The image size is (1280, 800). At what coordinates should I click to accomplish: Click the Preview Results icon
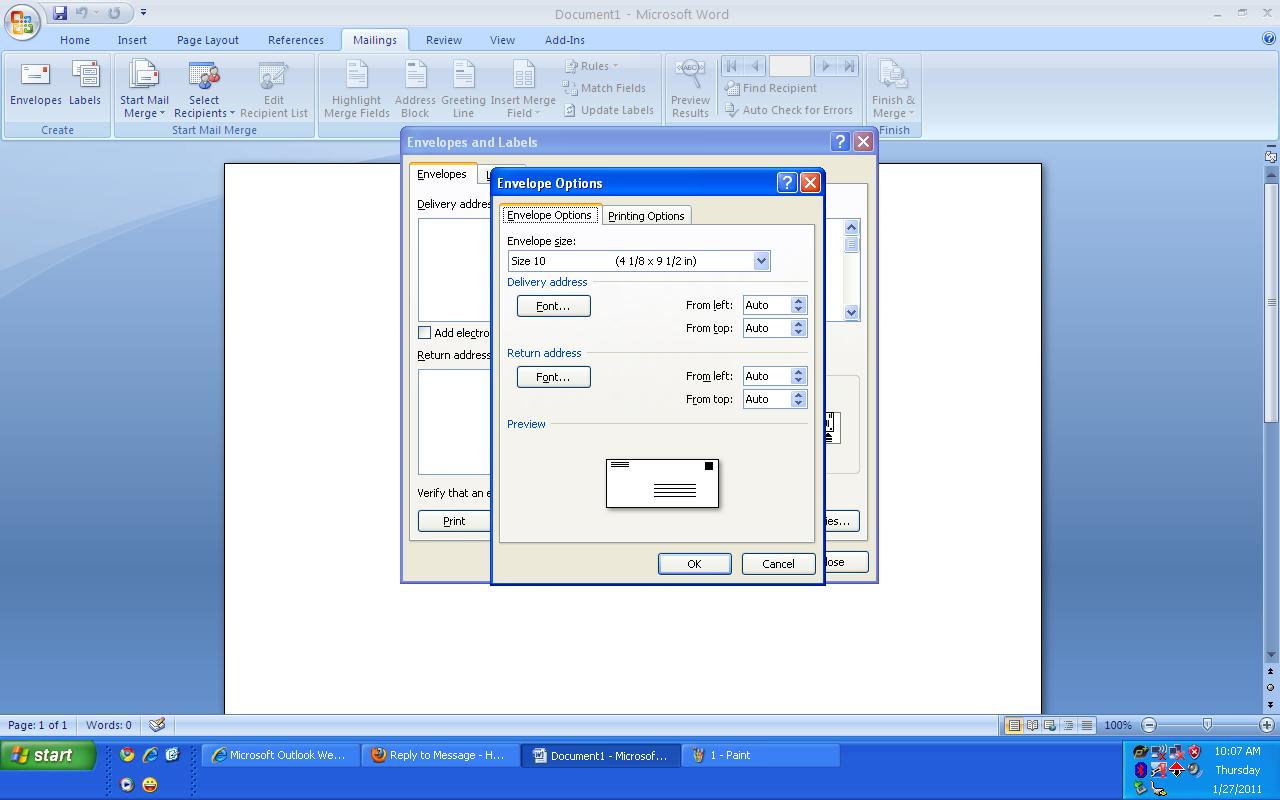pyautogui.click(x=690, y=90)
